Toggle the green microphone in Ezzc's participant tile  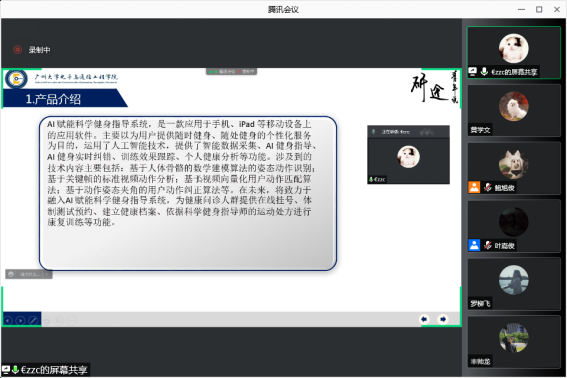(484, 72)
